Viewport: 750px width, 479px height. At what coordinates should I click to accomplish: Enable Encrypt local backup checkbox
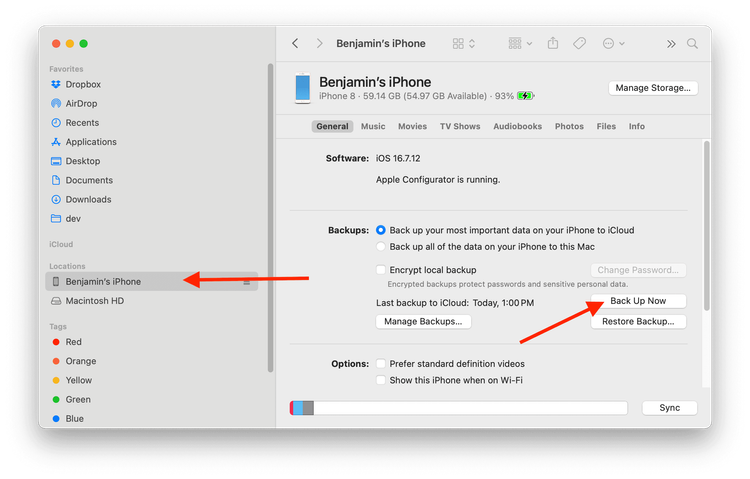tap(381, 270)
